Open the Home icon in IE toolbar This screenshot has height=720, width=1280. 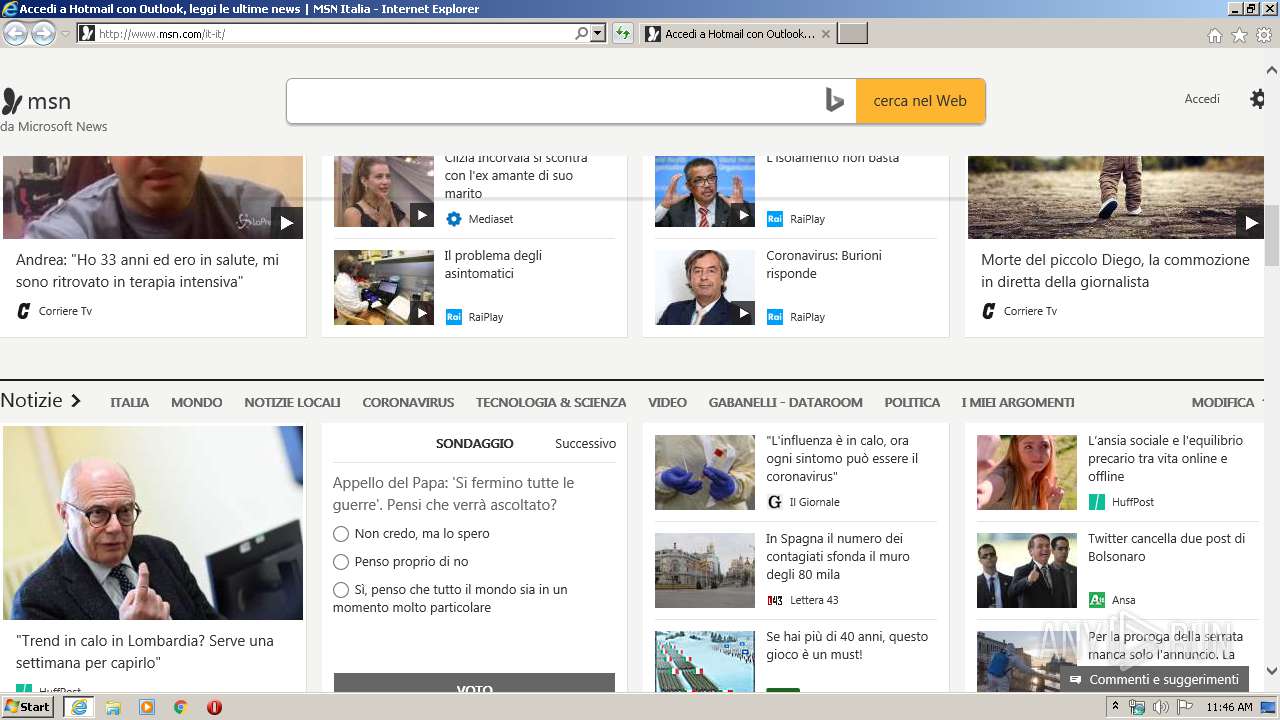click(1214, 35)
